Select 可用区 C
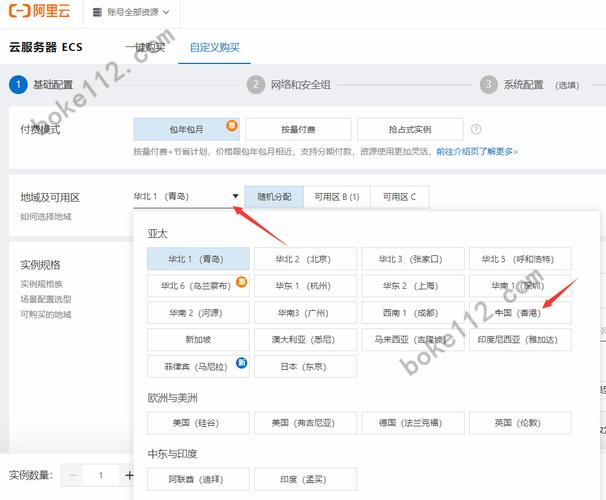The image size is (606, 500). [x=399, y=197]
